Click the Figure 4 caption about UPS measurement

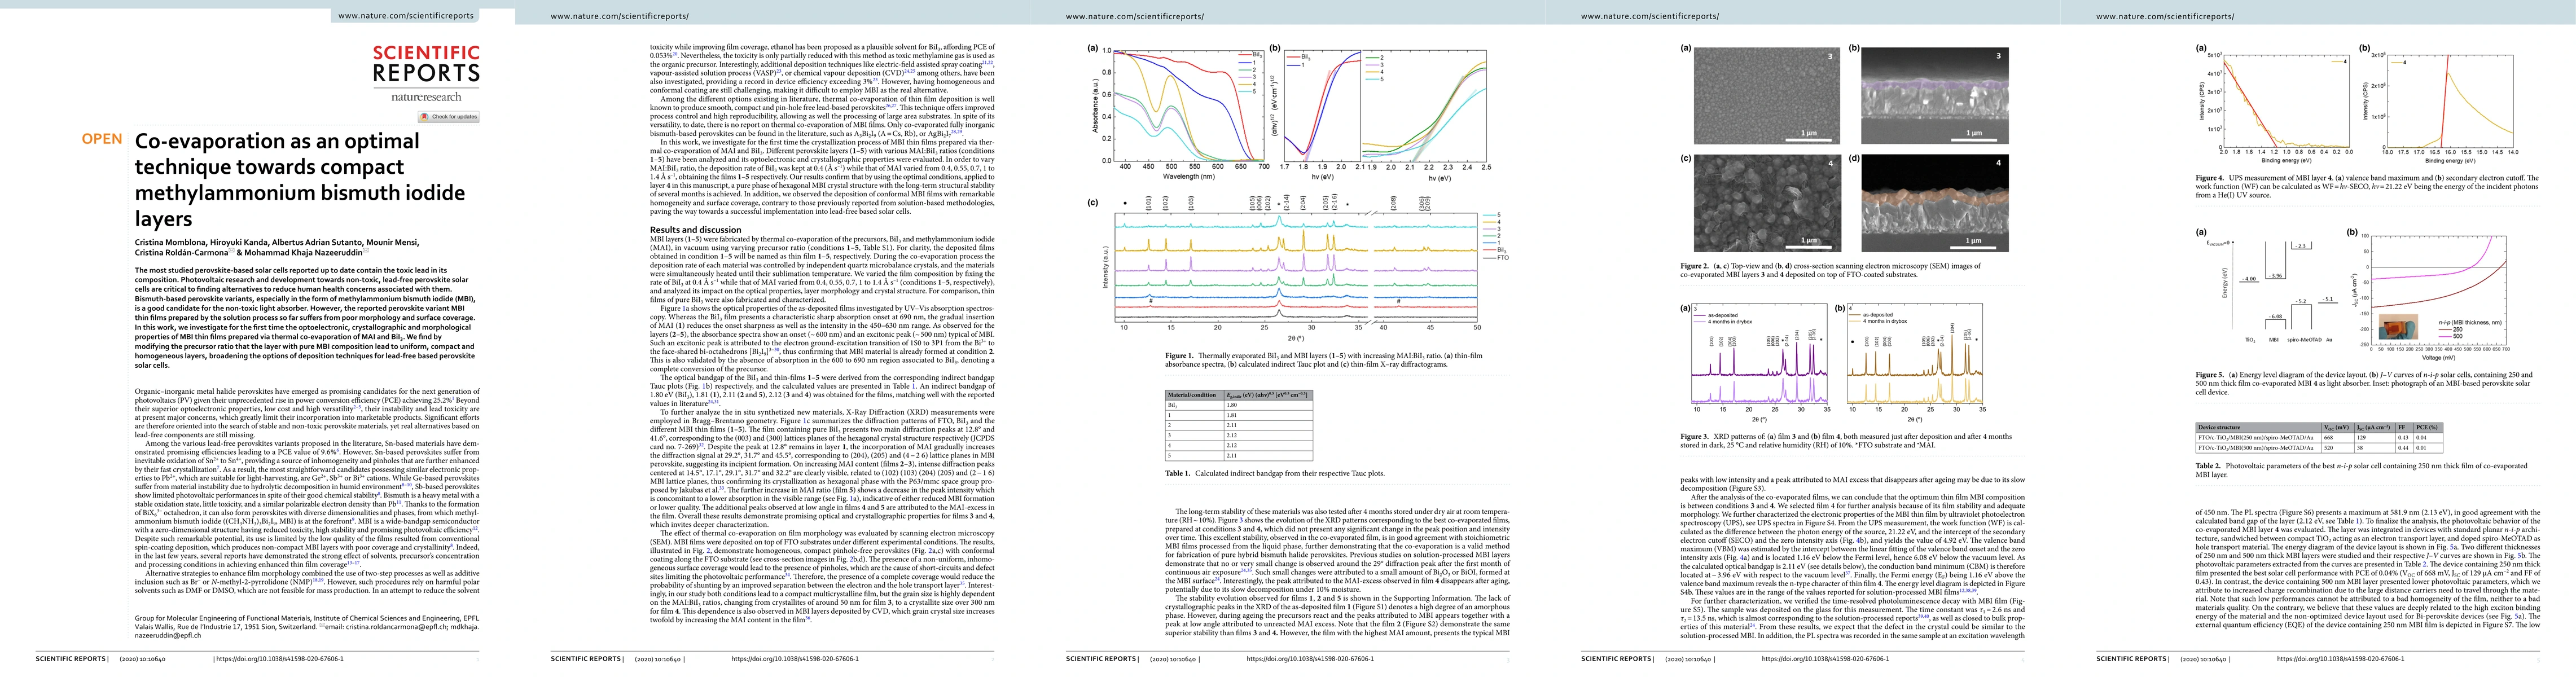2366,187
